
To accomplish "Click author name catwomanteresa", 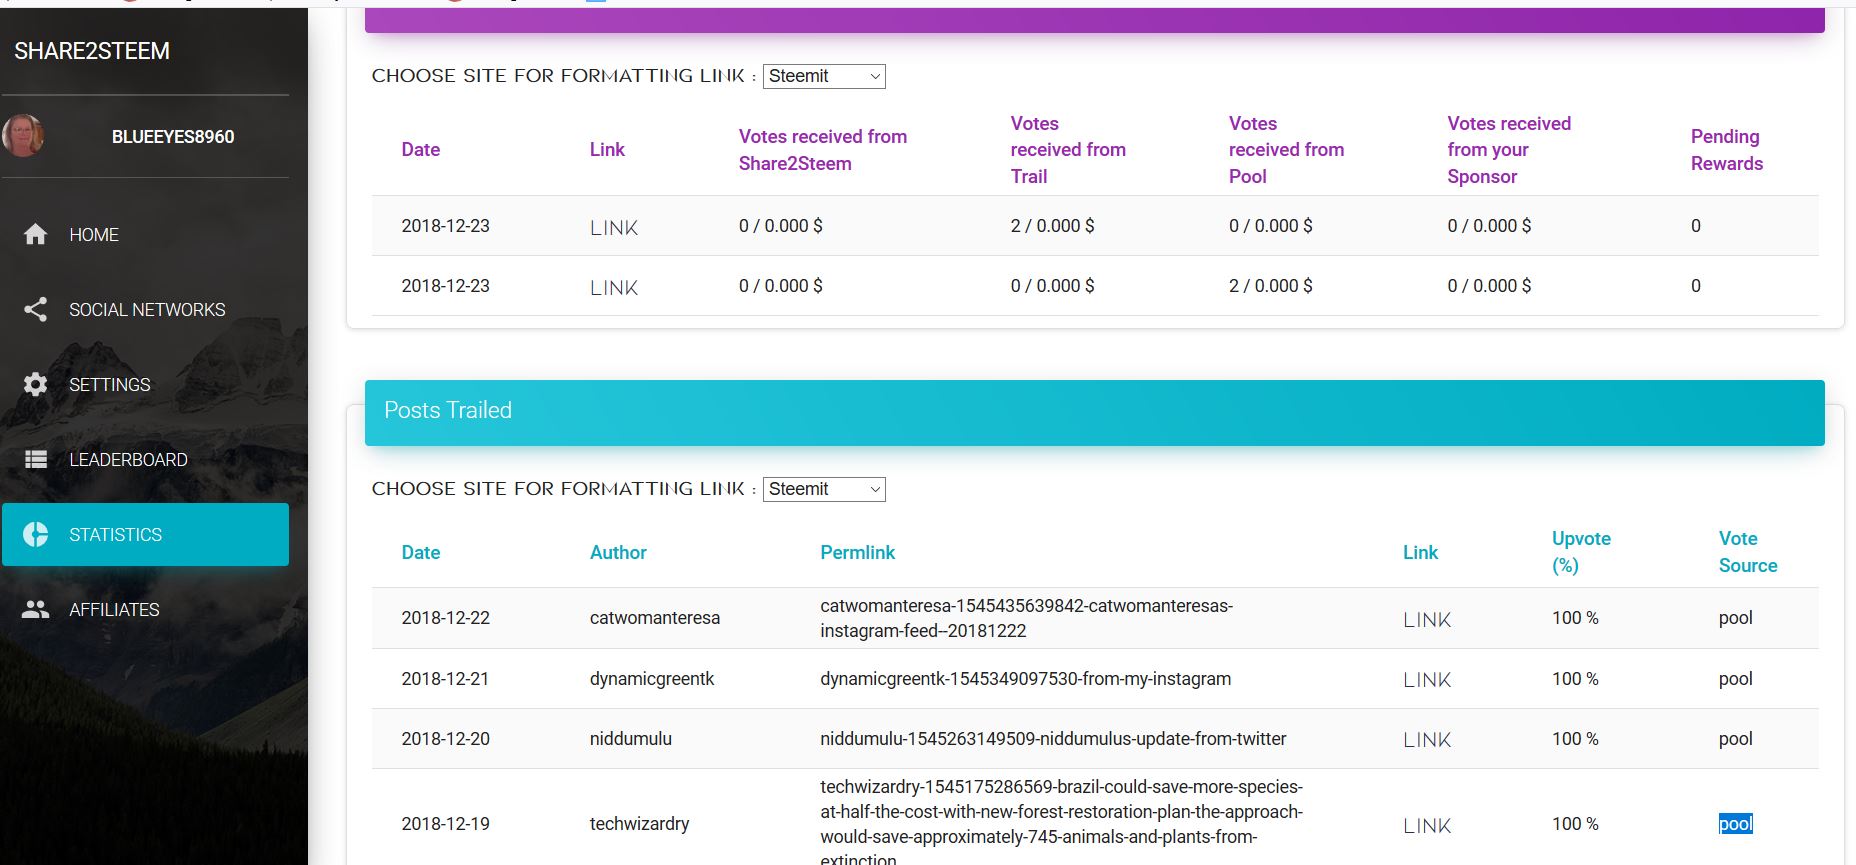I will [655, 618].
